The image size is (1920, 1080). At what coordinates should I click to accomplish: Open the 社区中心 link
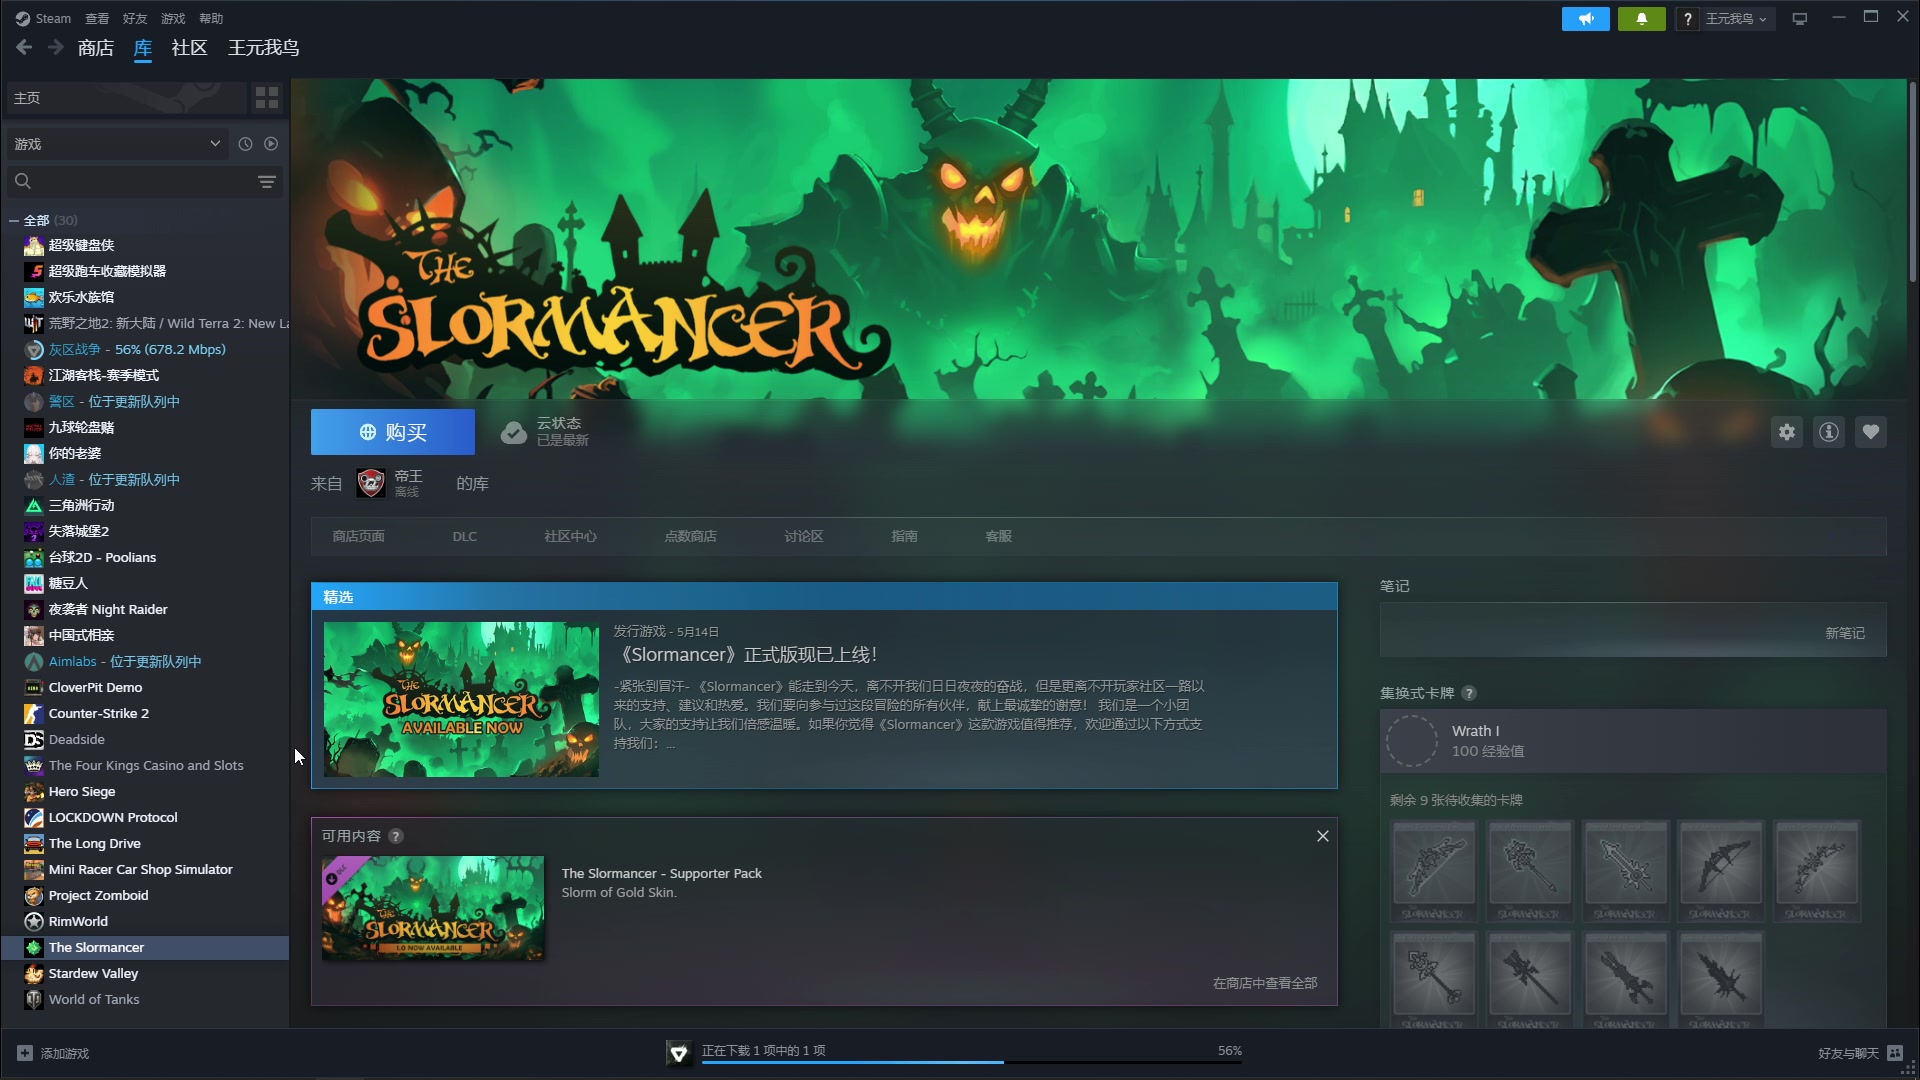tap(570, 536)
